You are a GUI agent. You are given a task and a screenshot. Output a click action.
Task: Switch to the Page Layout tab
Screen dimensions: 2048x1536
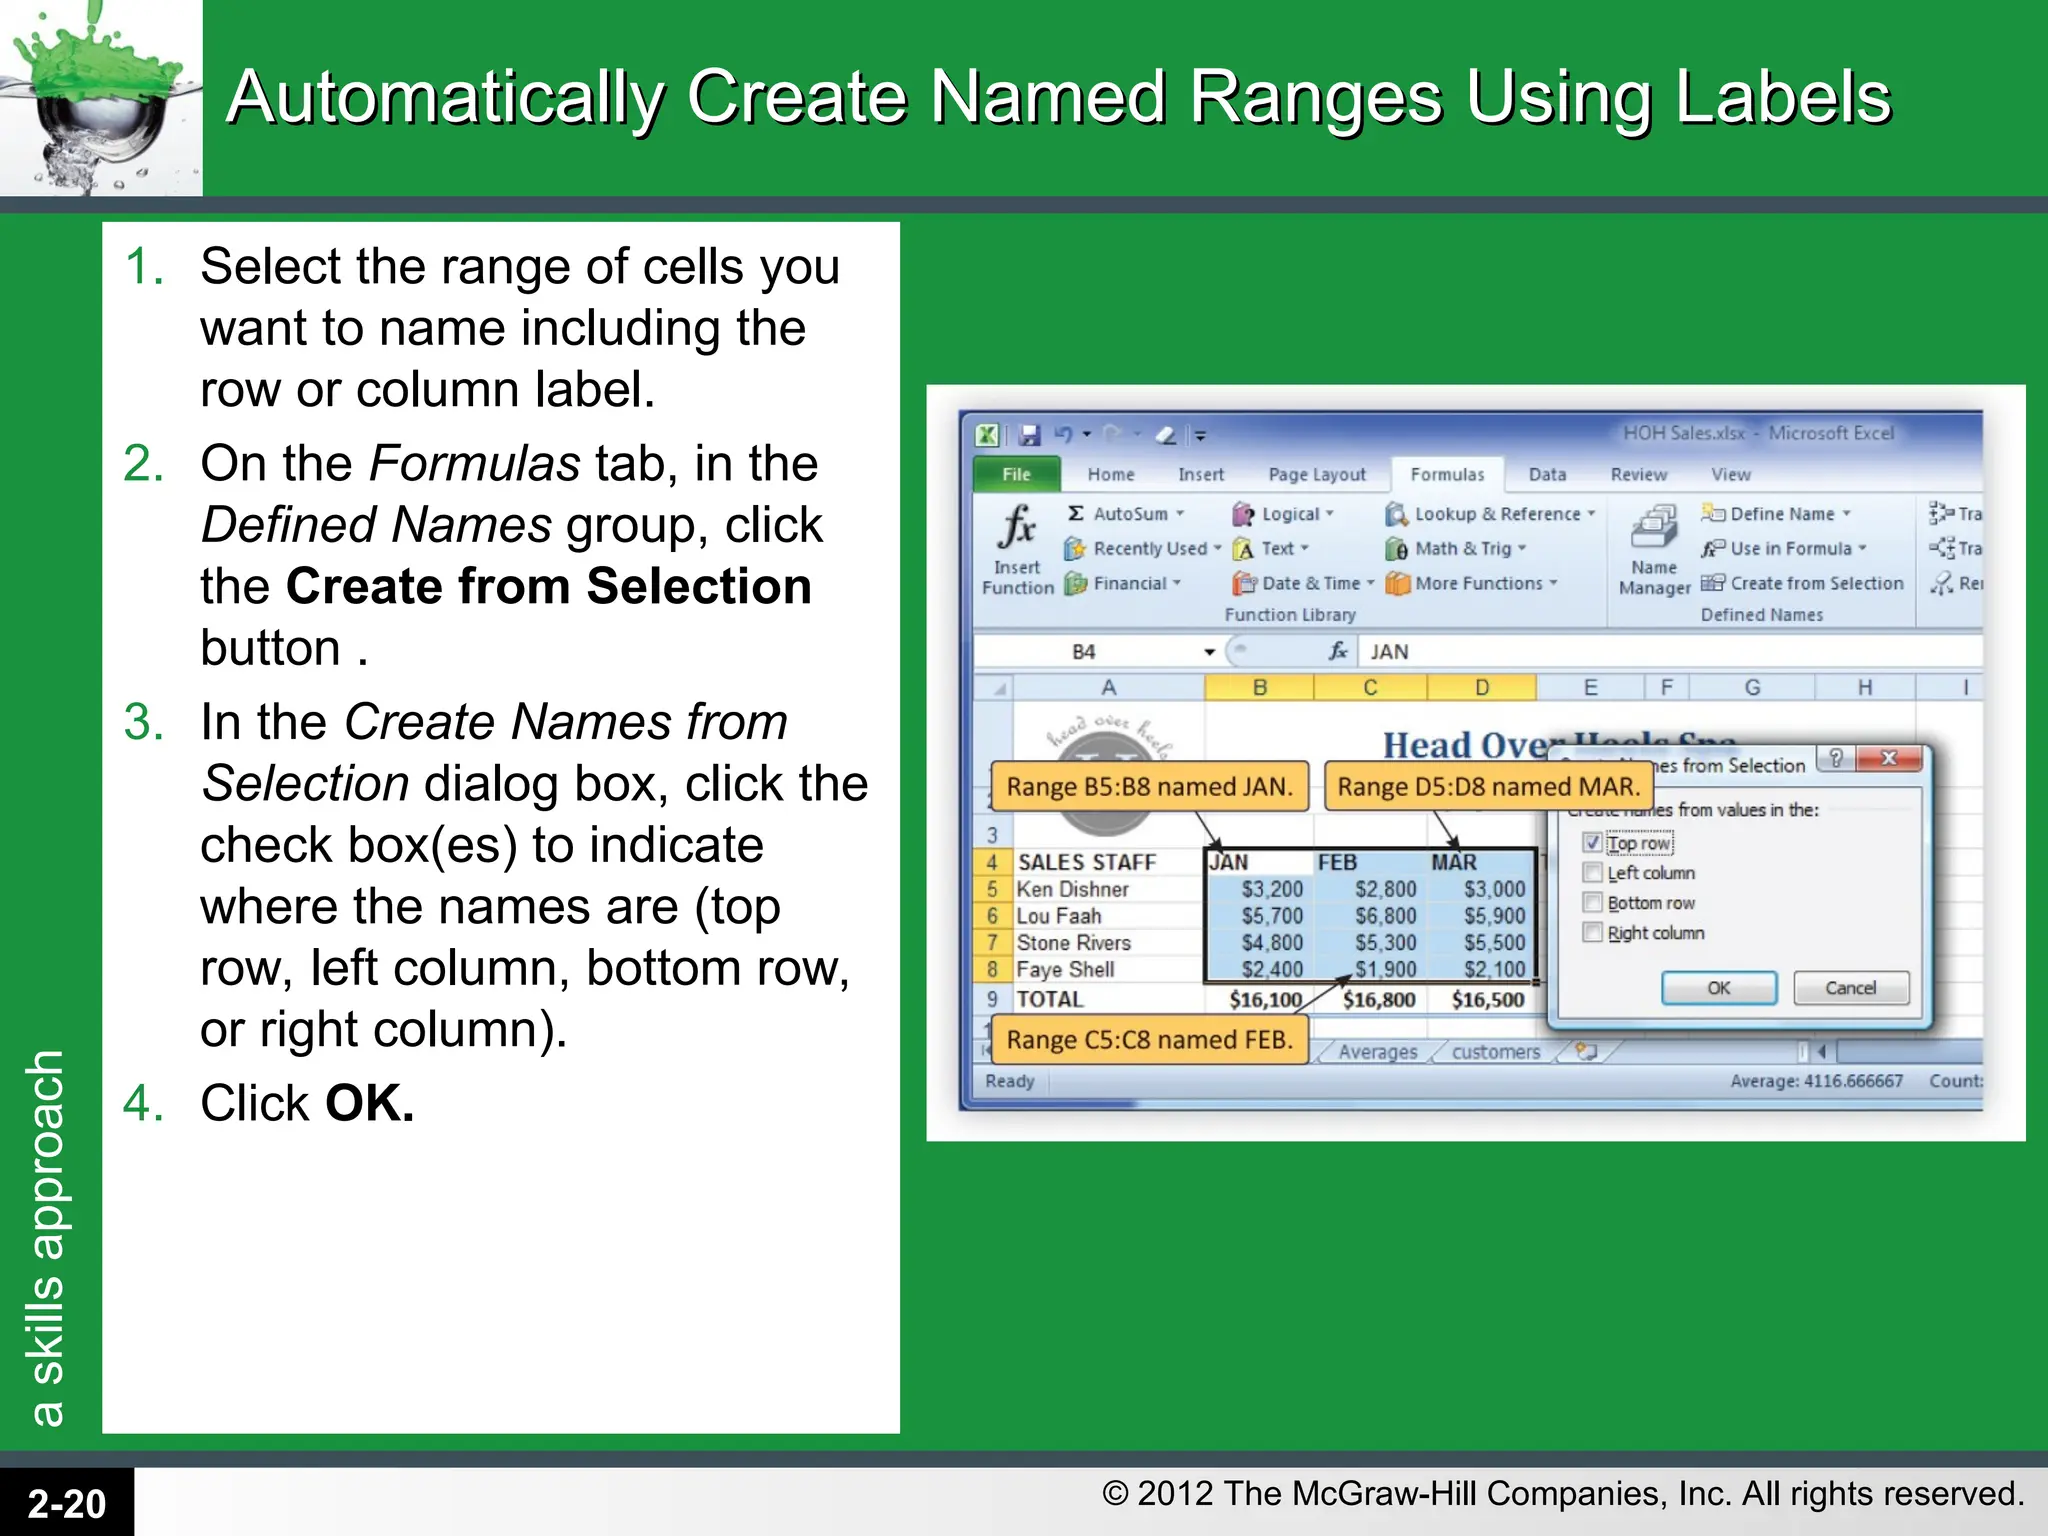(1317, 475)
